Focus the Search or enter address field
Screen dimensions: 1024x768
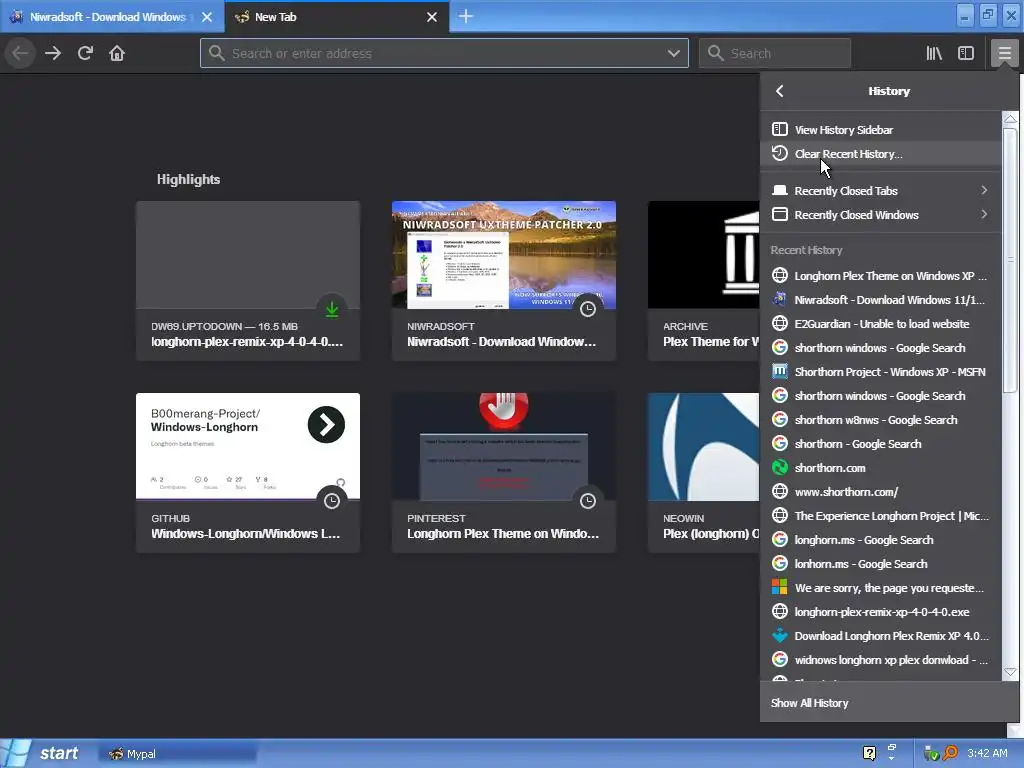[444, 53]
